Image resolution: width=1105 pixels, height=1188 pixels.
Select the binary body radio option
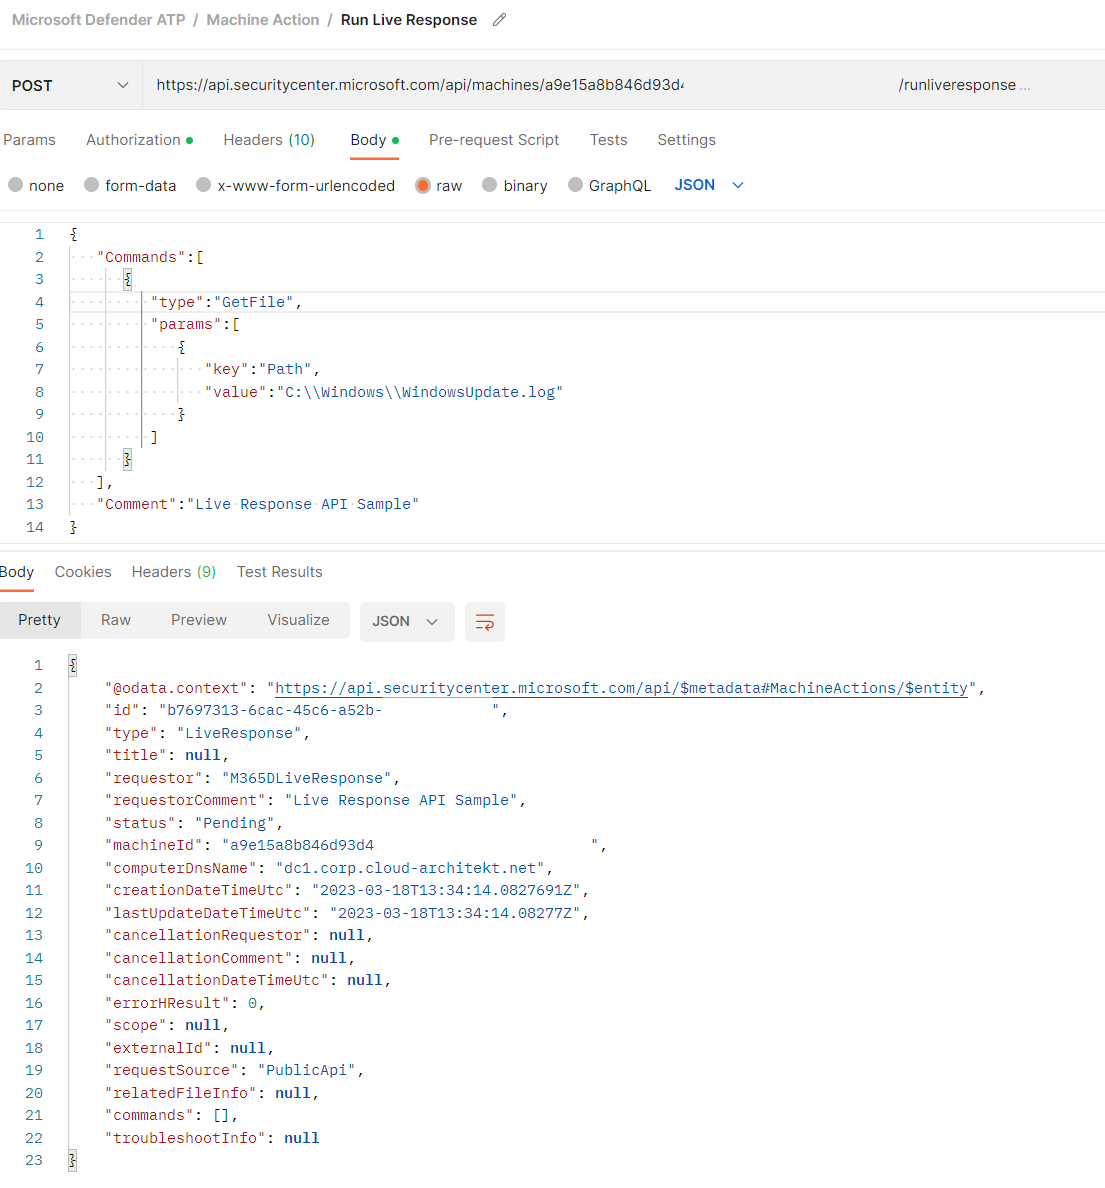490,185
